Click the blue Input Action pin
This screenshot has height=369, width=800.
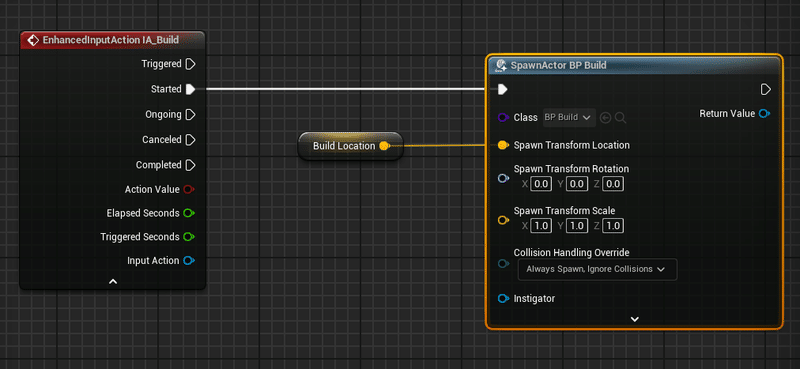[189, 261]
